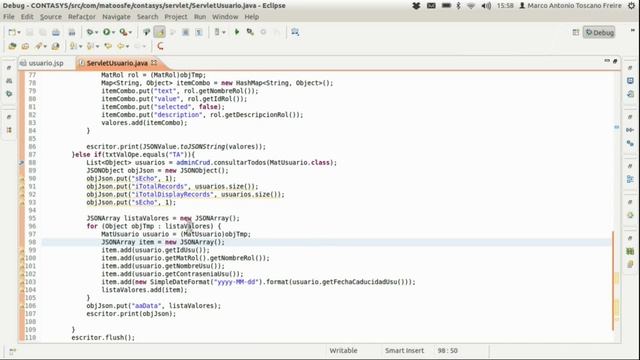The width and height of the screenshot is (640, 360).
Task: Click the 'valores.add(itemCombo);' code line
Action: (x=144, y=123)
